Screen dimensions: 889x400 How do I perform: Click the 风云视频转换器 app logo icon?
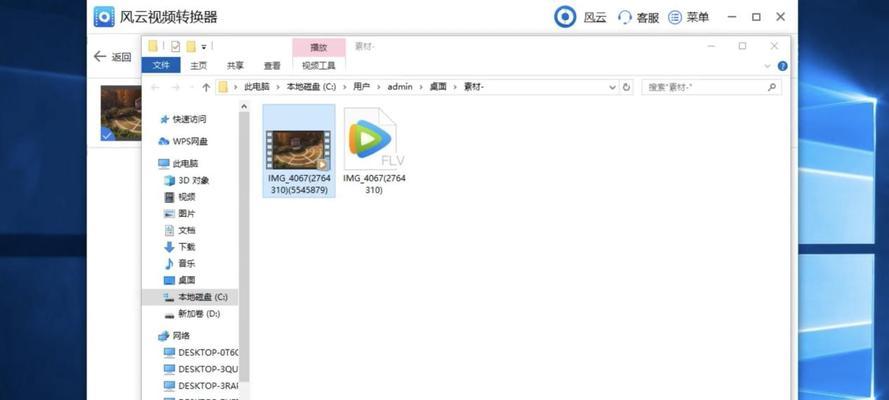pyautogui.click(x=104, y=16)
